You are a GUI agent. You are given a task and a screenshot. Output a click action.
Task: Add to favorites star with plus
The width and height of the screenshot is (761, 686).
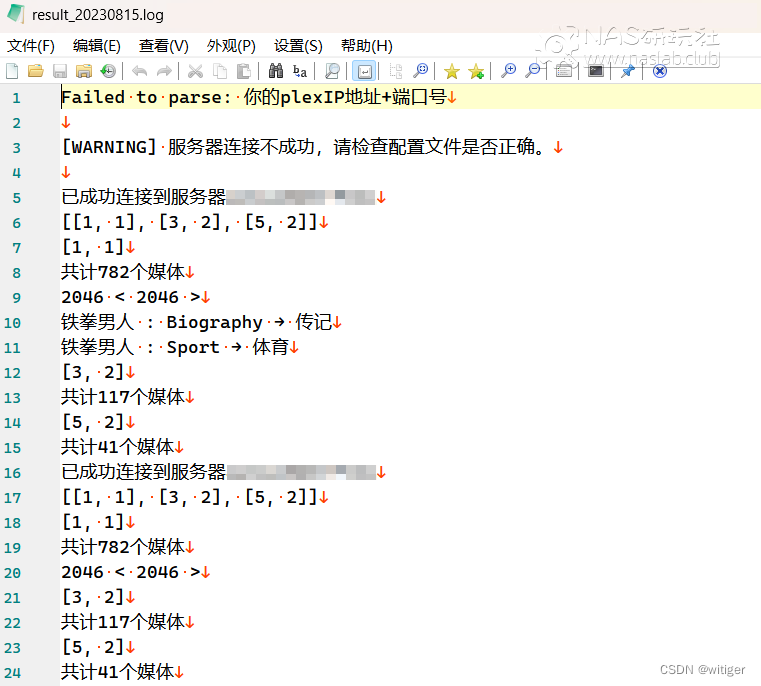(x=476, y=71)
